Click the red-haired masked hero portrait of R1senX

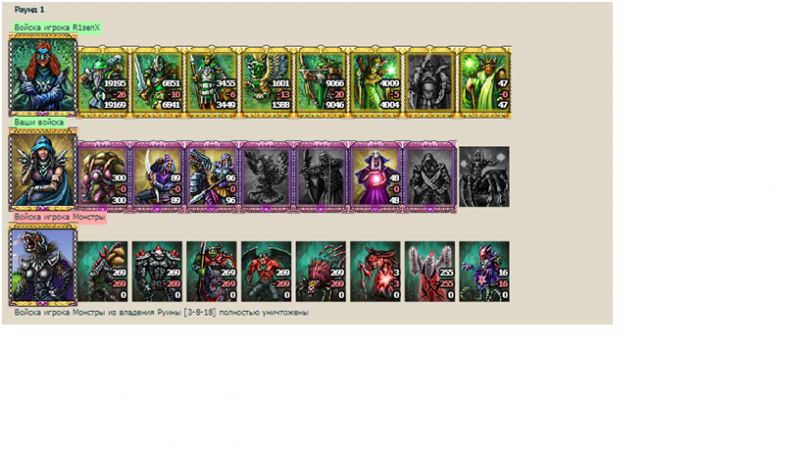43,75
